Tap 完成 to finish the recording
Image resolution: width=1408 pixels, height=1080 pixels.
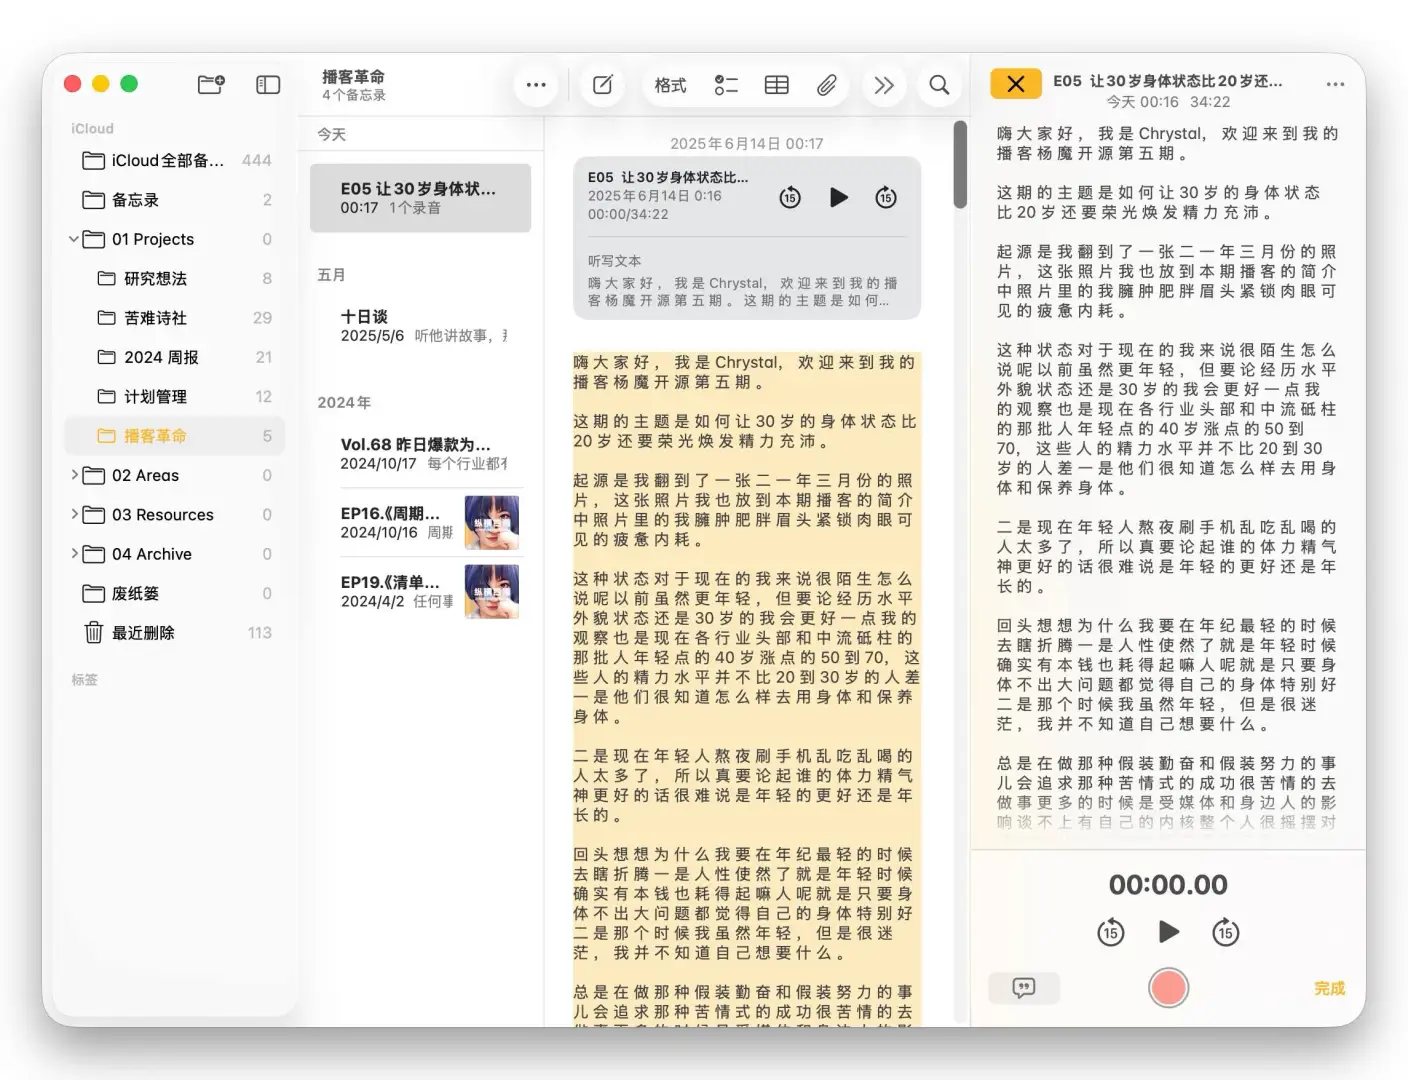pyautogui.click(x=1329, y=988)
